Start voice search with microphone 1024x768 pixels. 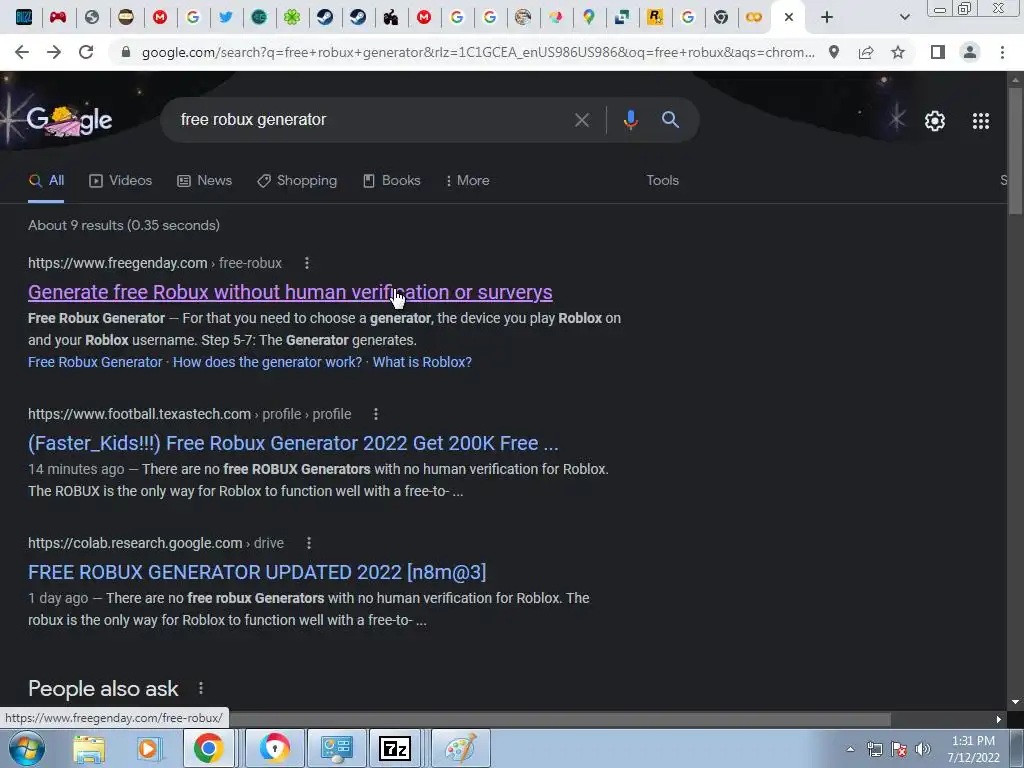(630, 120)
